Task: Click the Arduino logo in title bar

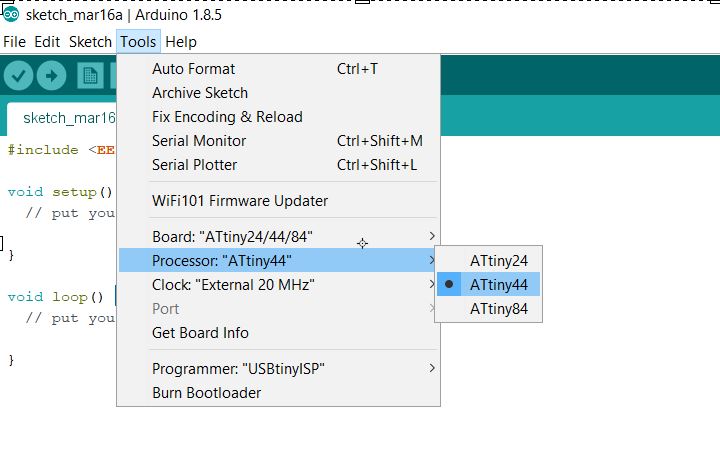Action: [12, 15]
